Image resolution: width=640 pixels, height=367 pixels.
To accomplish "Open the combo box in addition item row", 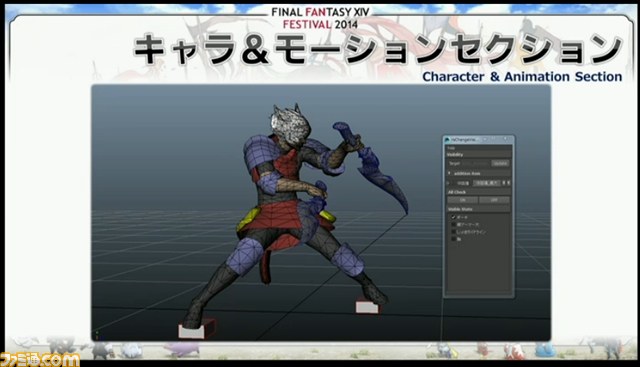I will pyautogui.click(x=487, y=183).
